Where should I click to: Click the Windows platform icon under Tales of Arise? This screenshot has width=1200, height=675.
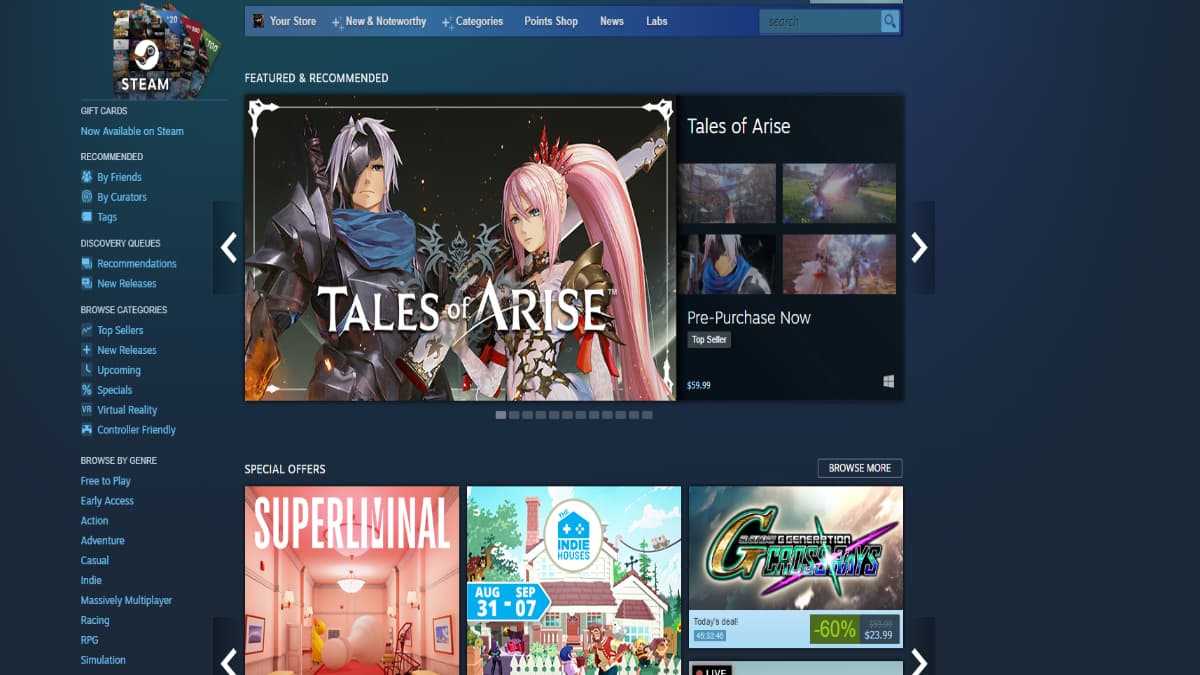click(x=888, y=382)
